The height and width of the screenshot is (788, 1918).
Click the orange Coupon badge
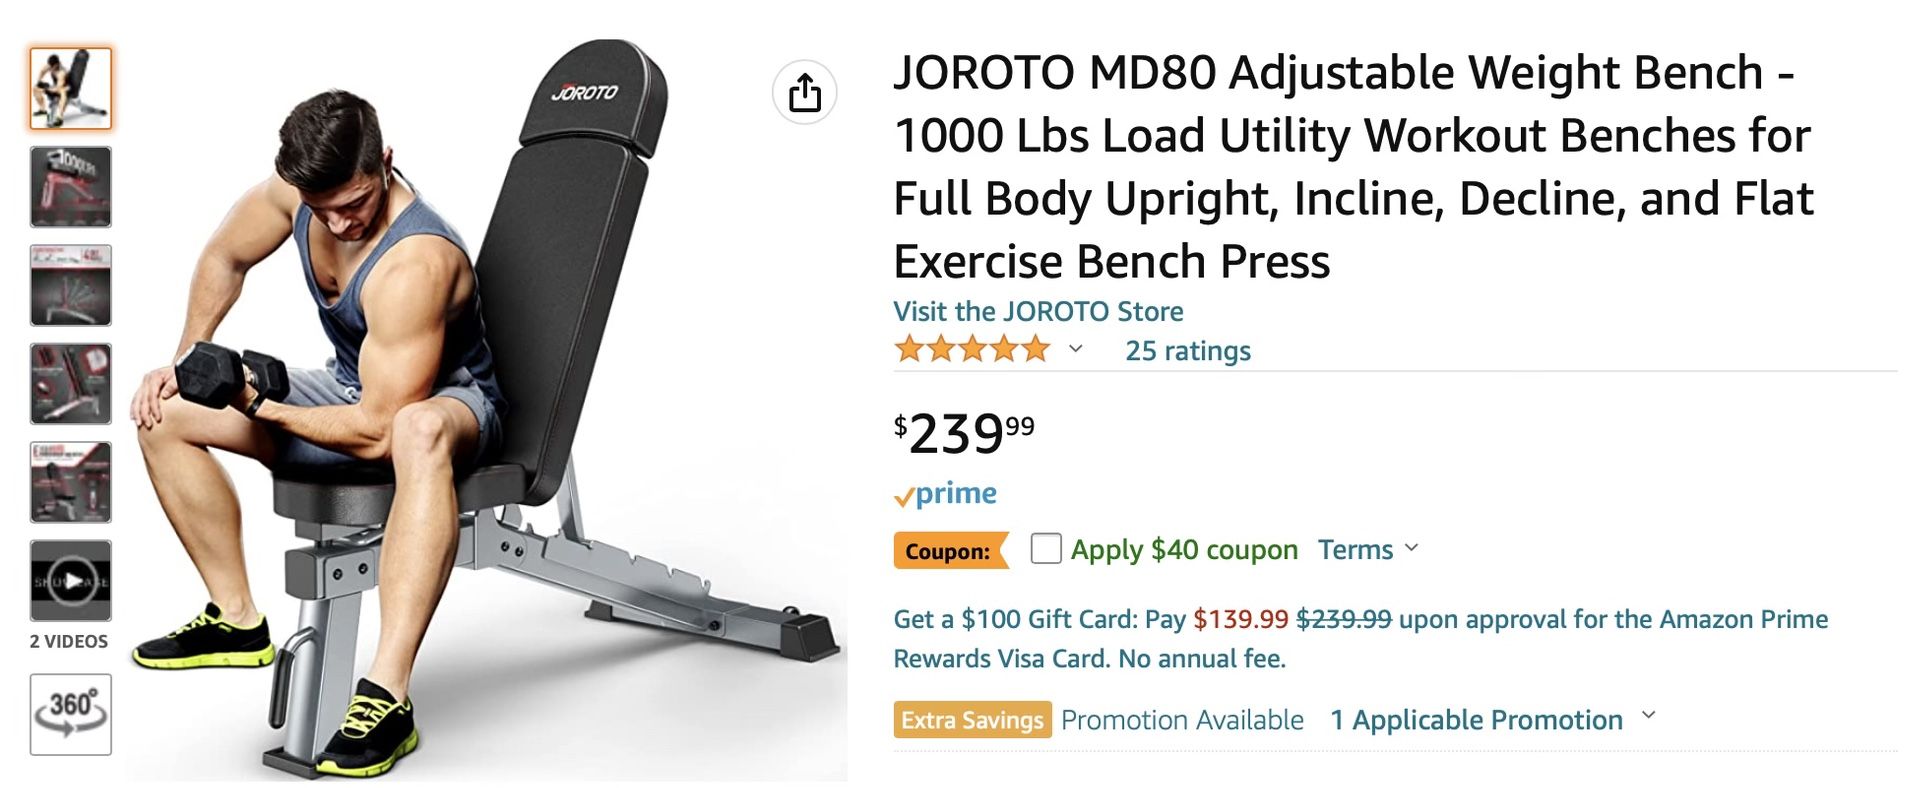950,551
